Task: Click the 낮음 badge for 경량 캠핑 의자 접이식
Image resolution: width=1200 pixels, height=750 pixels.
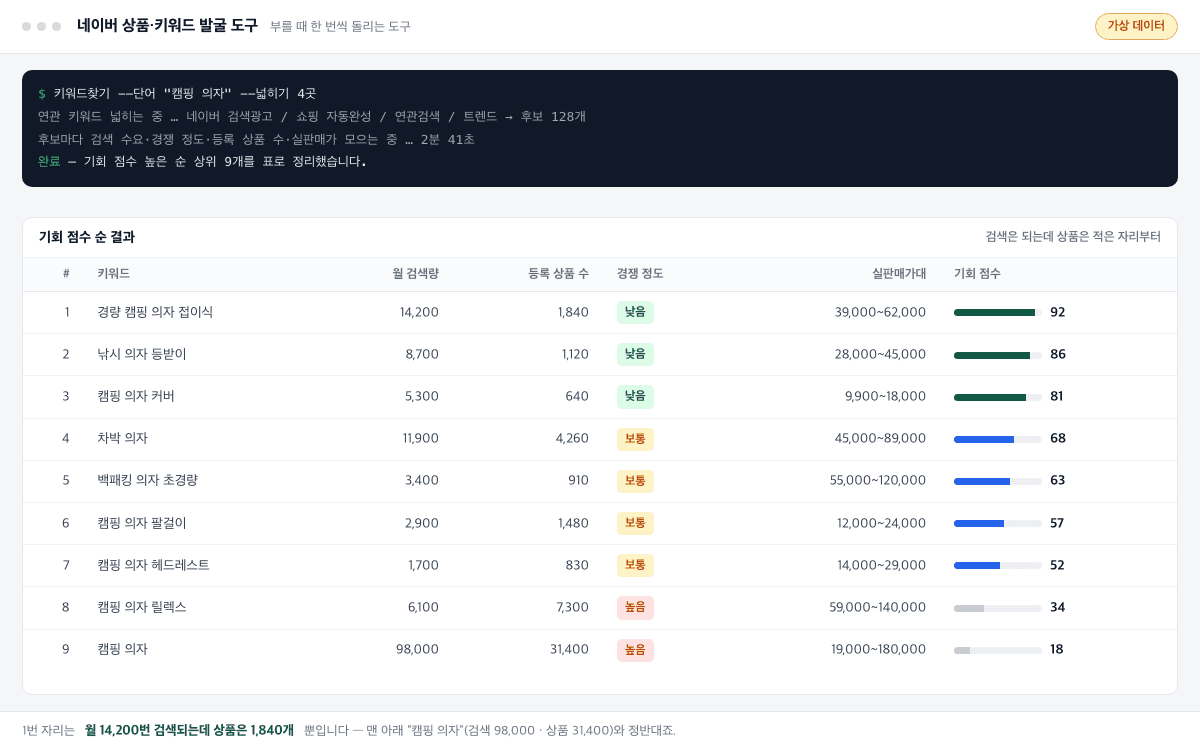Action: (x=635, y=312)
